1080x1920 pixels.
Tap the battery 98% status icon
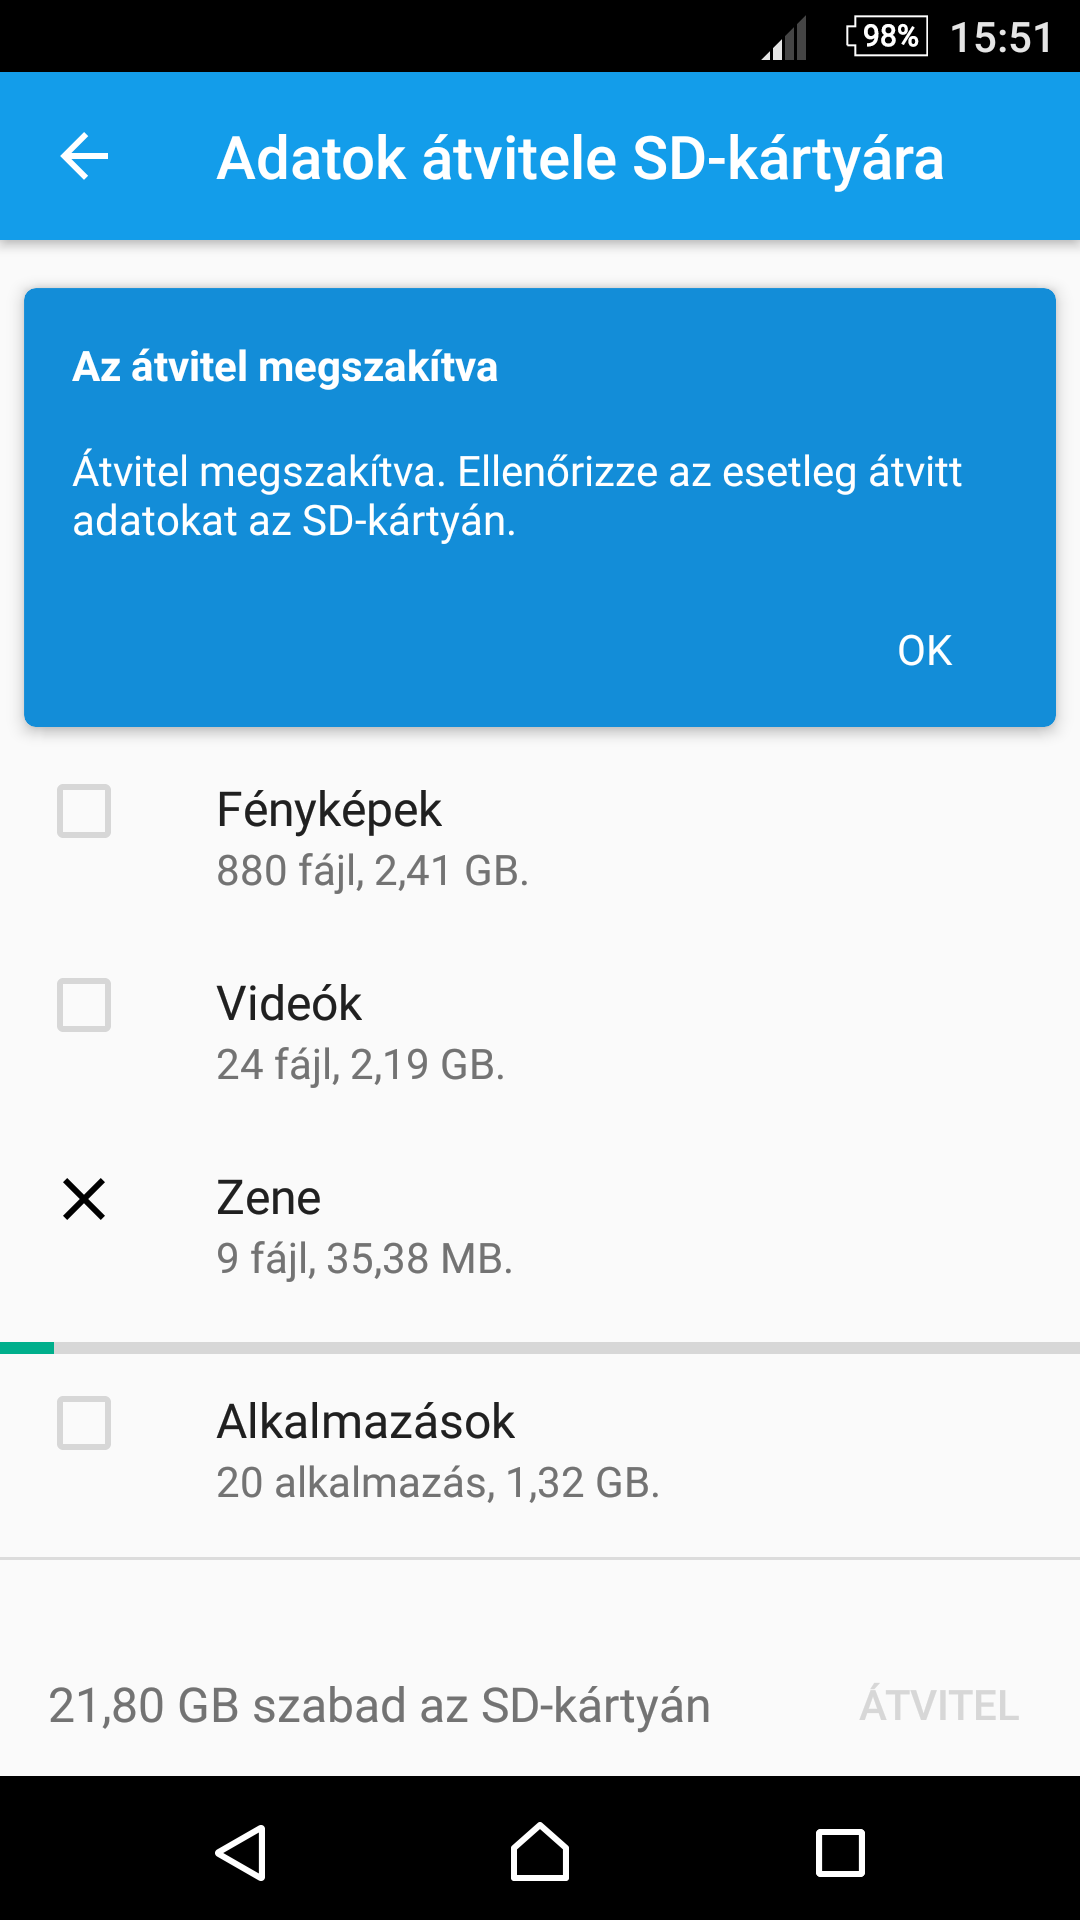(886, 37)
